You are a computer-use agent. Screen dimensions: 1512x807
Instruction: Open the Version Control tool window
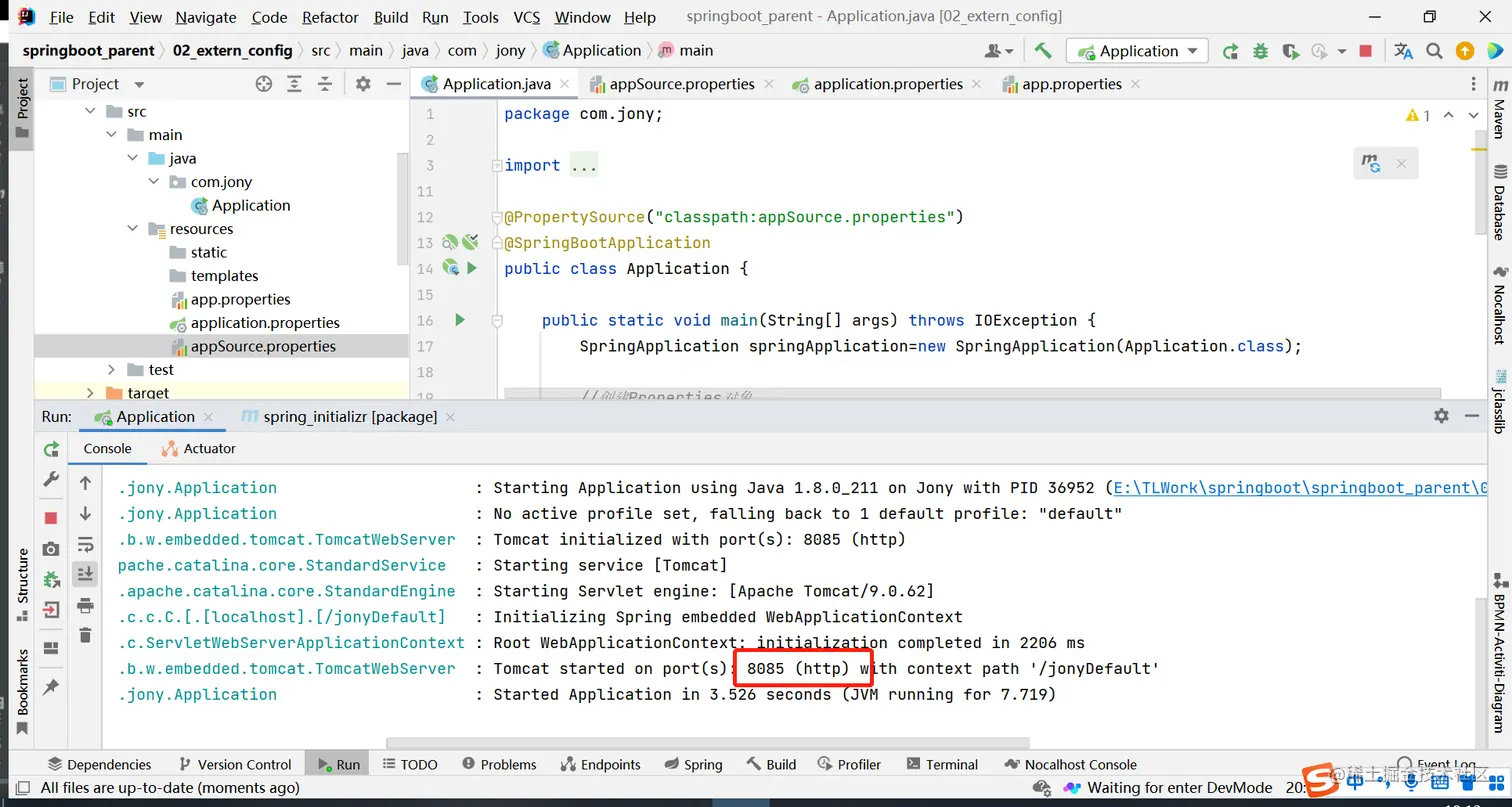pyautogui.click(x=234, y=764)
